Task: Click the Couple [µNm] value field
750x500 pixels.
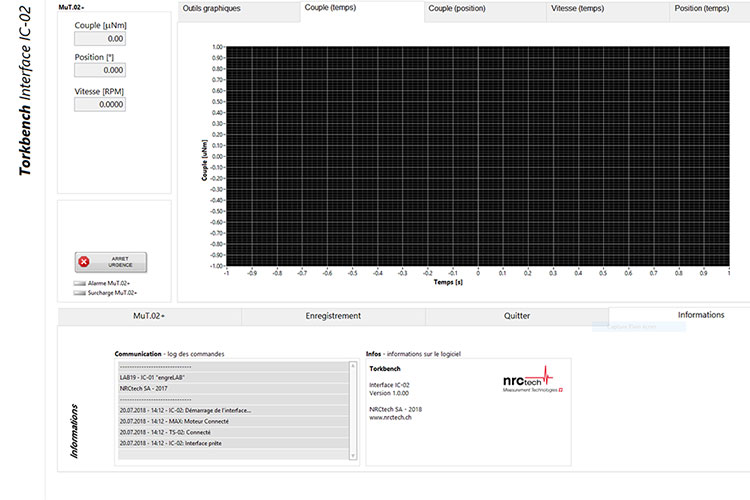Action: click(100, 39)
